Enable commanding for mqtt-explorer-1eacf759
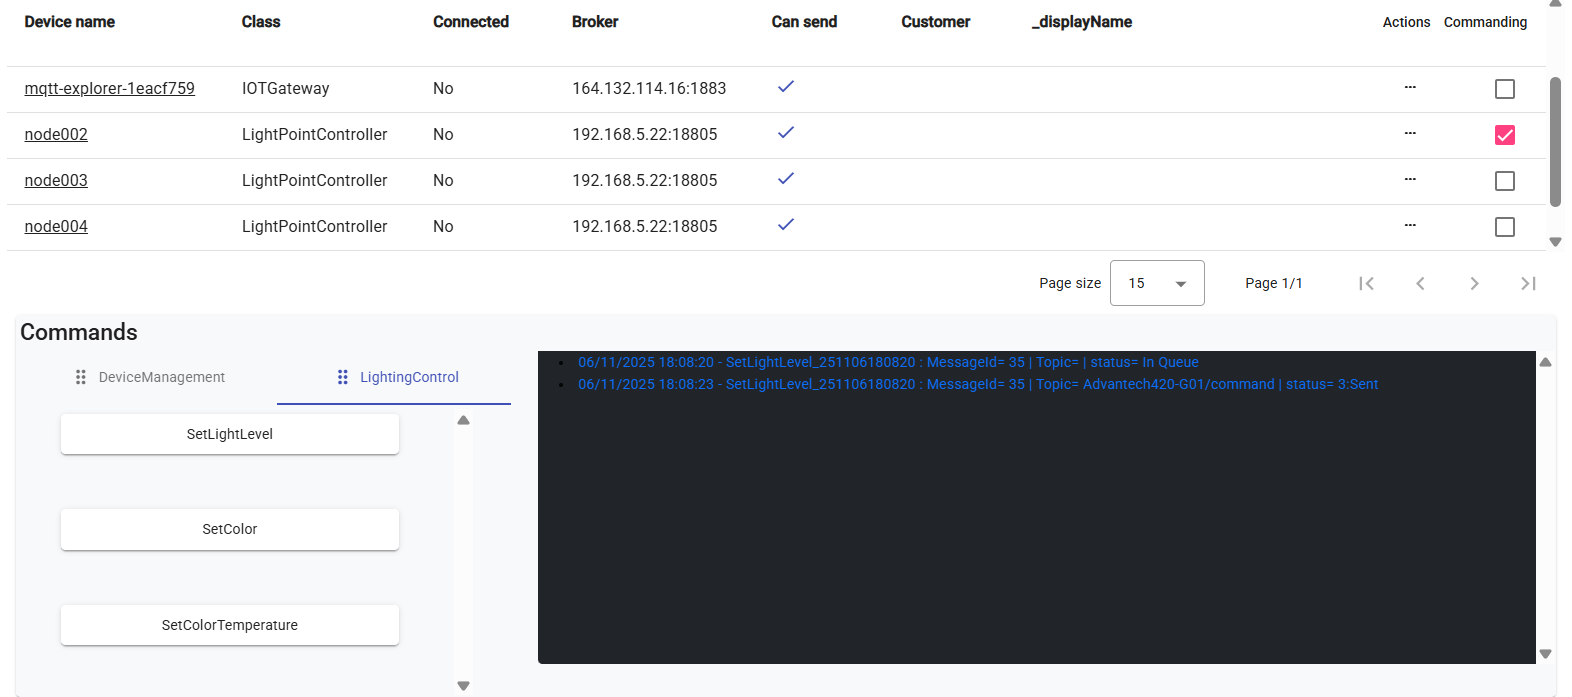Image resolution: width=1572 pixels, height=697 pixels. tap(1504, 89)
